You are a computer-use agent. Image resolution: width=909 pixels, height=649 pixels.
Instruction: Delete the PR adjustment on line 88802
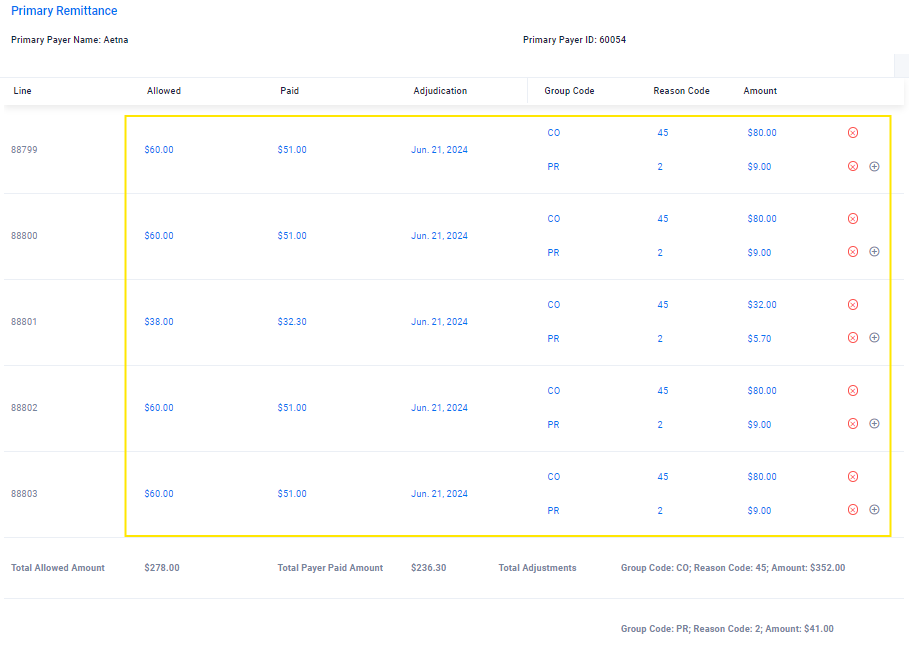[x=853, y=424]
